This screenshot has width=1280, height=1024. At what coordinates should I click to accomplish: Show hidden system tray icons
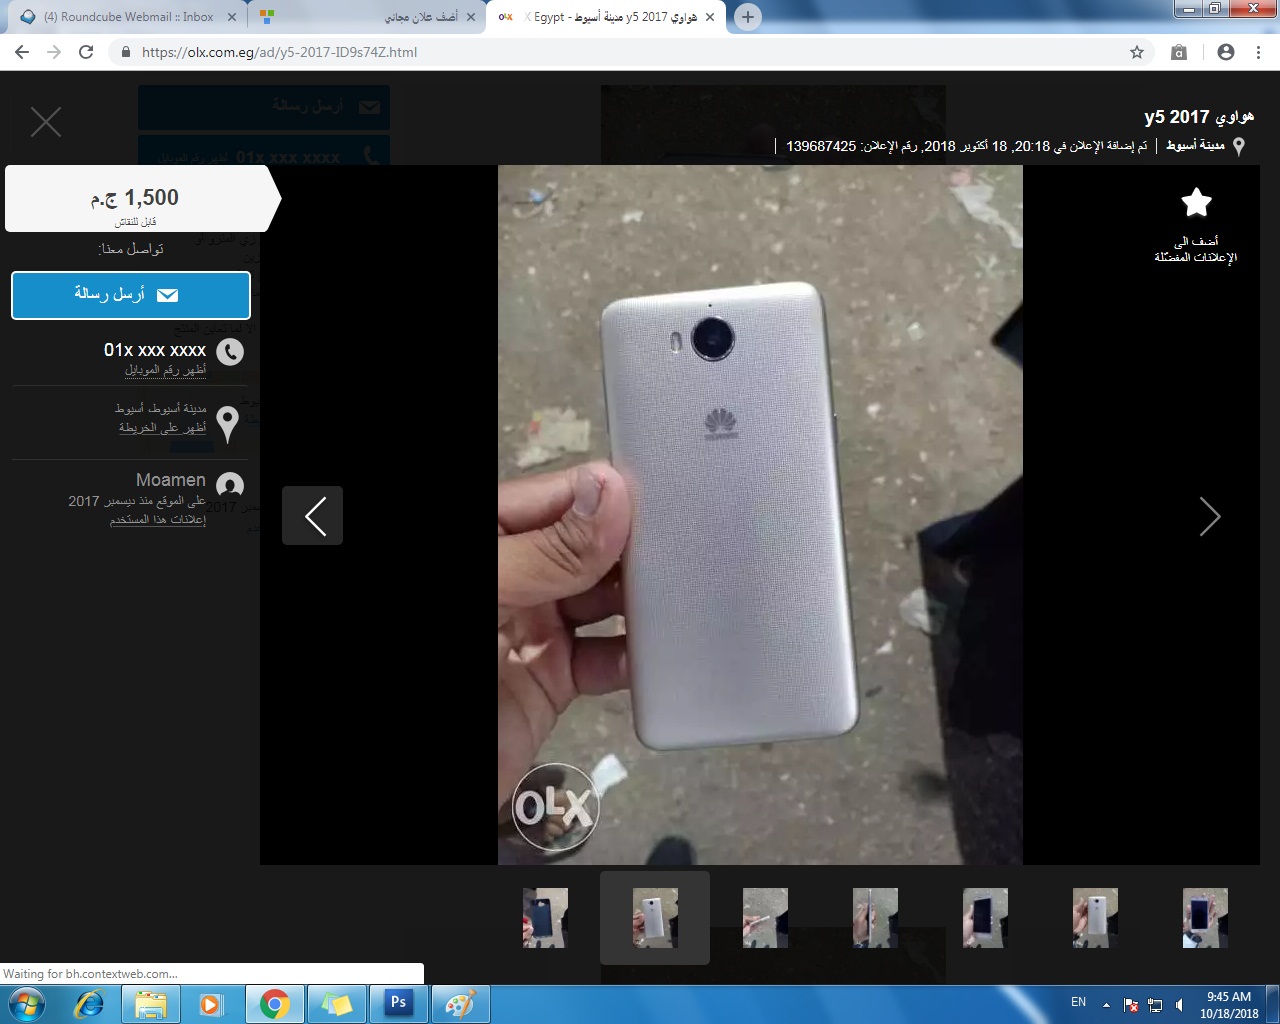1106,1005
